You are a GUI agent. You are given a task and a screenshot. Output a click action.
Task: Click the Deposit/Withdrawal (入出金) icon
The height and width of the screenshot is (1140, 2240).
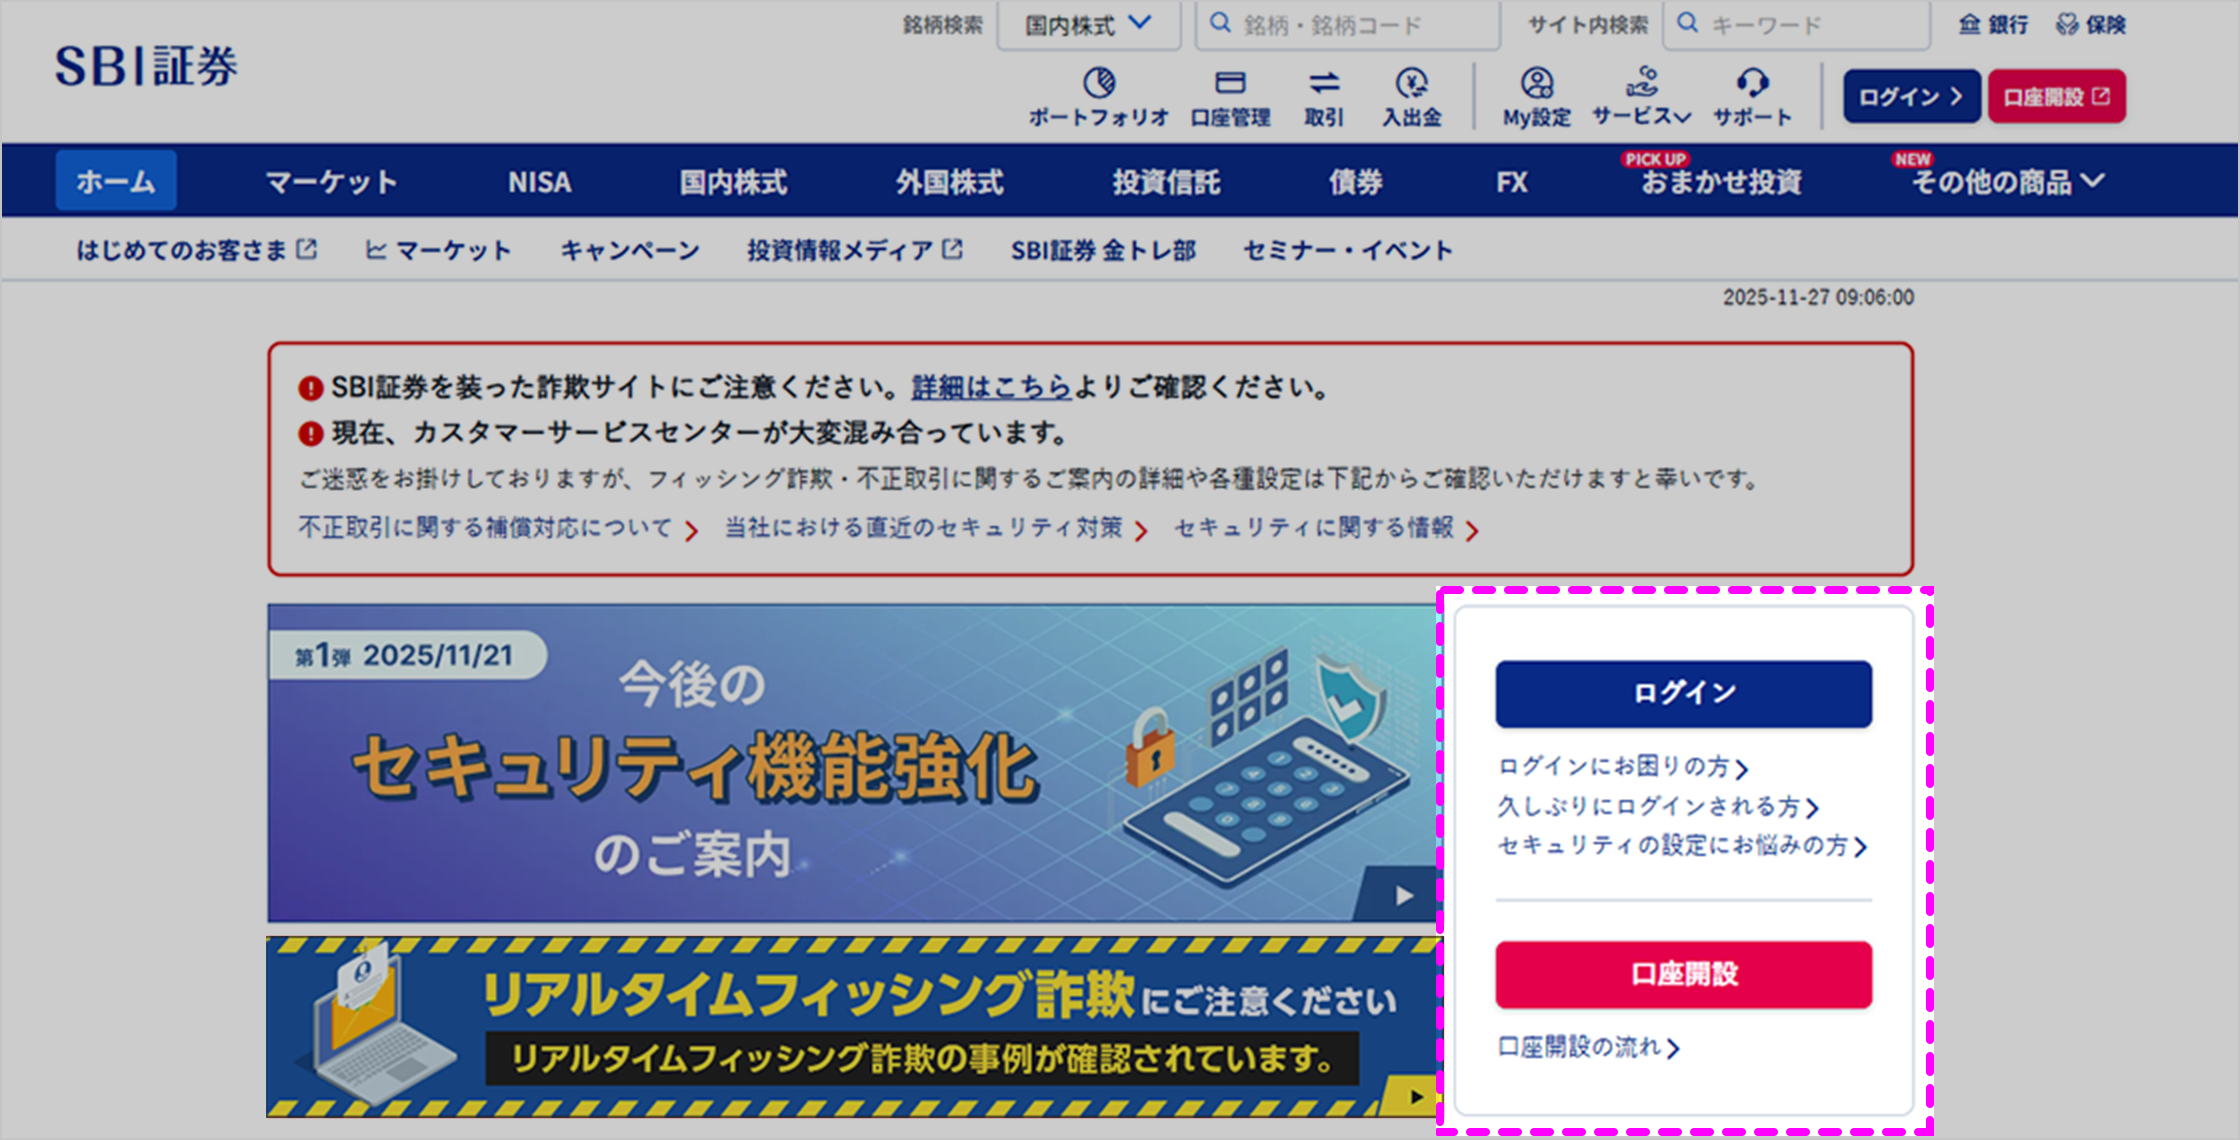coord(1411,82)
